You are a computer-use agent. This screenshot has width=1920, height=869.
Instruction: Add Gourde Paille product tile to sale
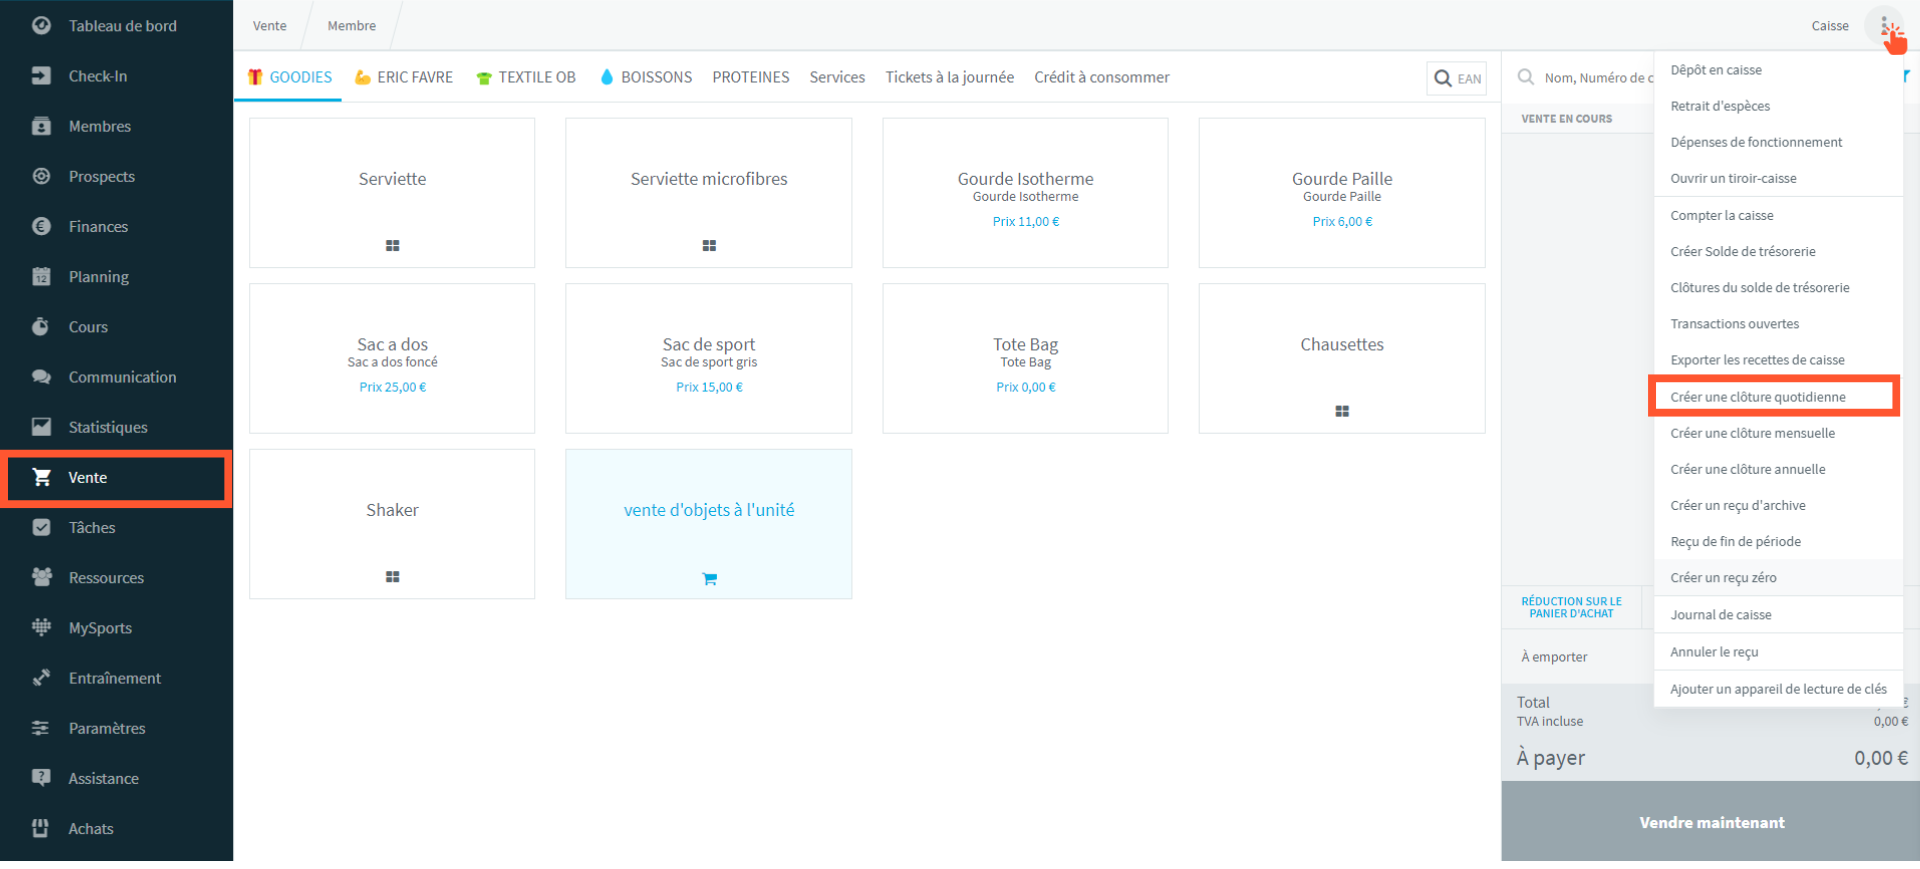click(x=1342, y=193)
